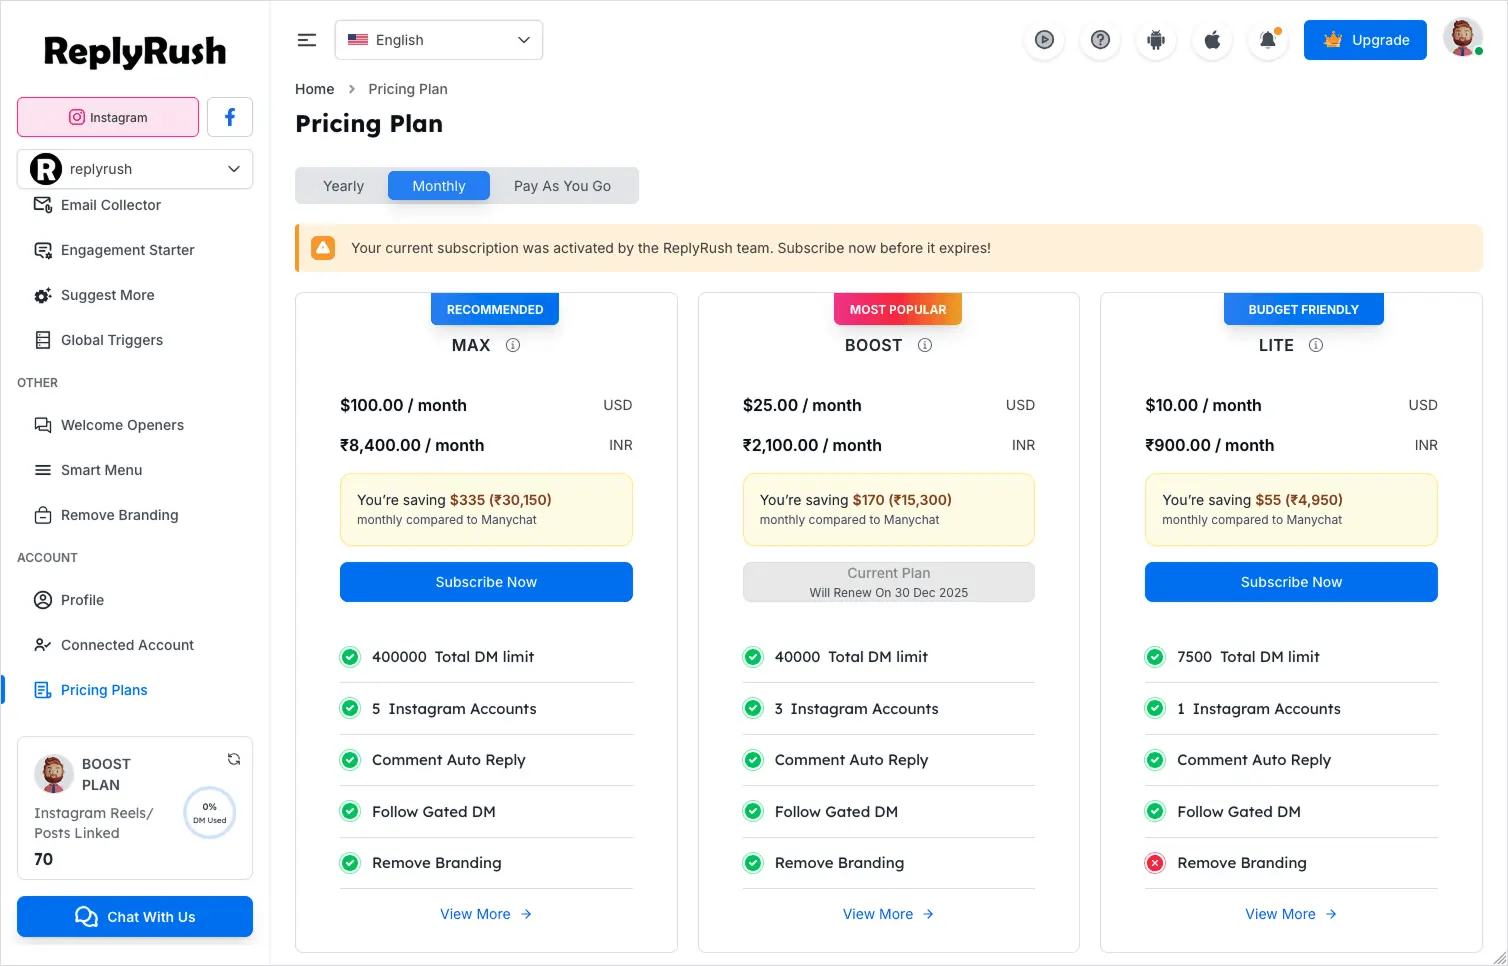Go to the Home breadcrumb
Screen dimensions: 1508x966
pos(315,89)
